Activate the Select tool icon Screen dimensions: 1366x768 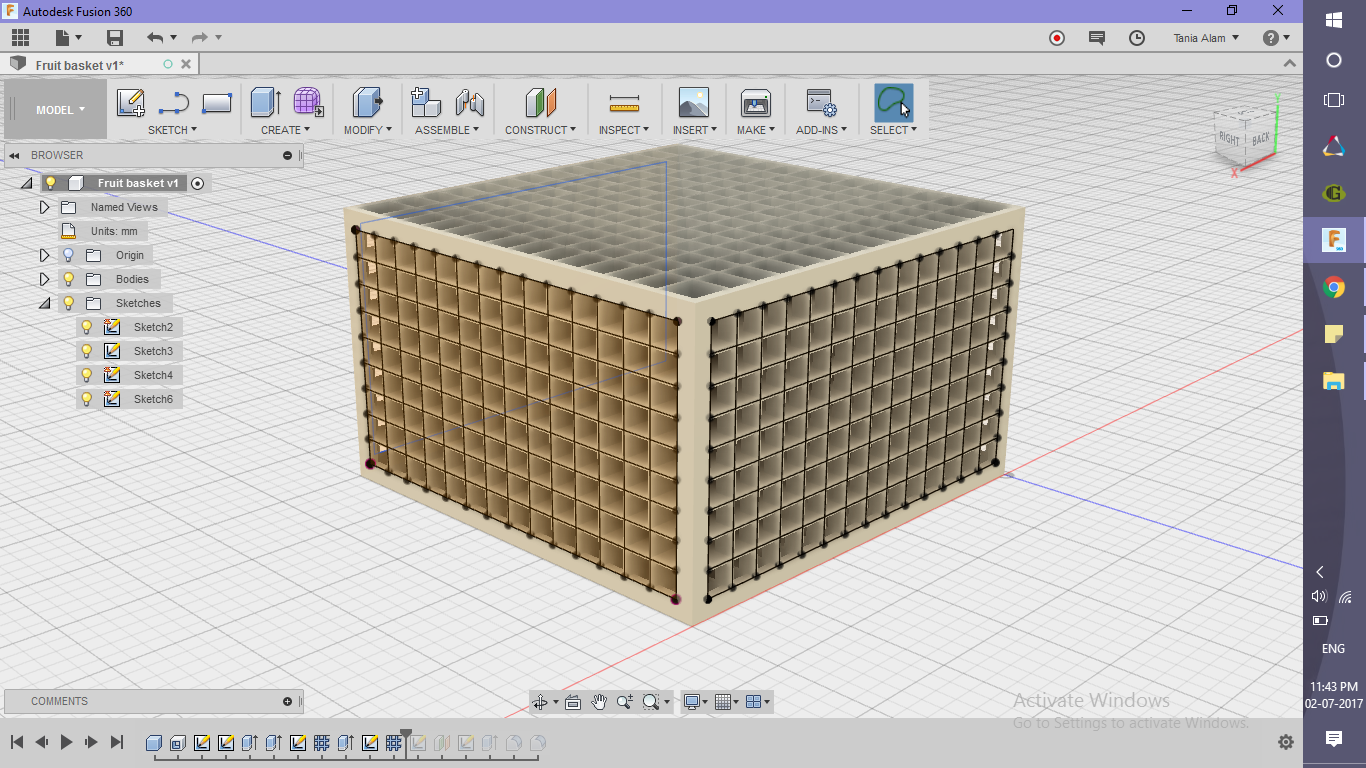click(x=894, y=103)
